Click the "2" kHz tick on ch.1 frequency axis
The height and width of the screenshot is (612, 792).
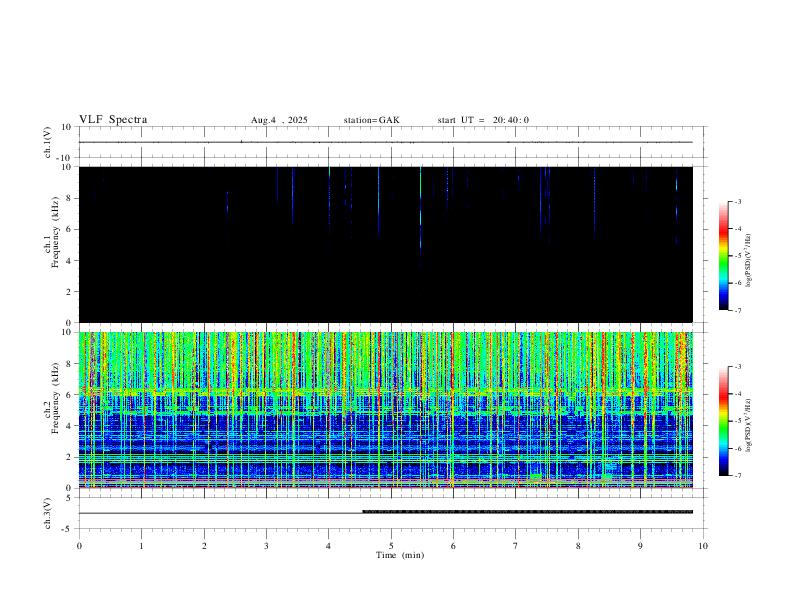click(70, 291)
